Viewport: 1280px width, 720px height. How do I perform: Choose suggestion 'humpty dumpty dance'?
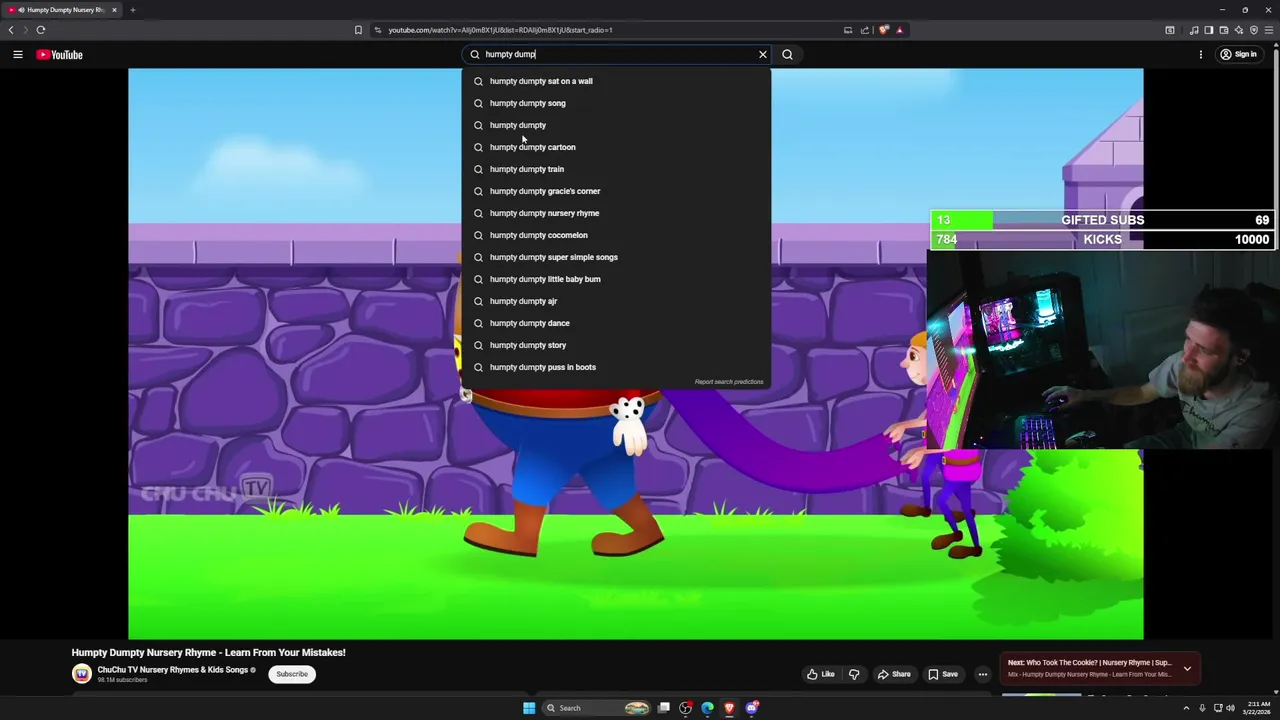(616, 323)
